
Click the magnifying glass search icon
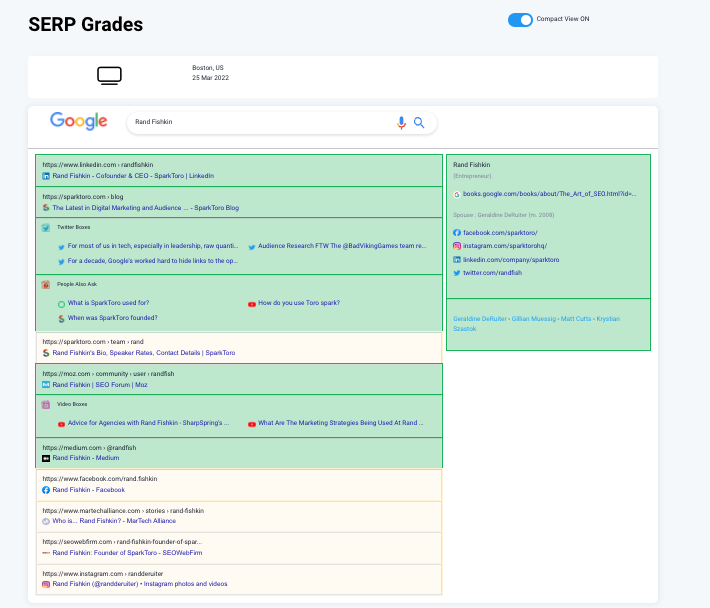coord(419,123)
